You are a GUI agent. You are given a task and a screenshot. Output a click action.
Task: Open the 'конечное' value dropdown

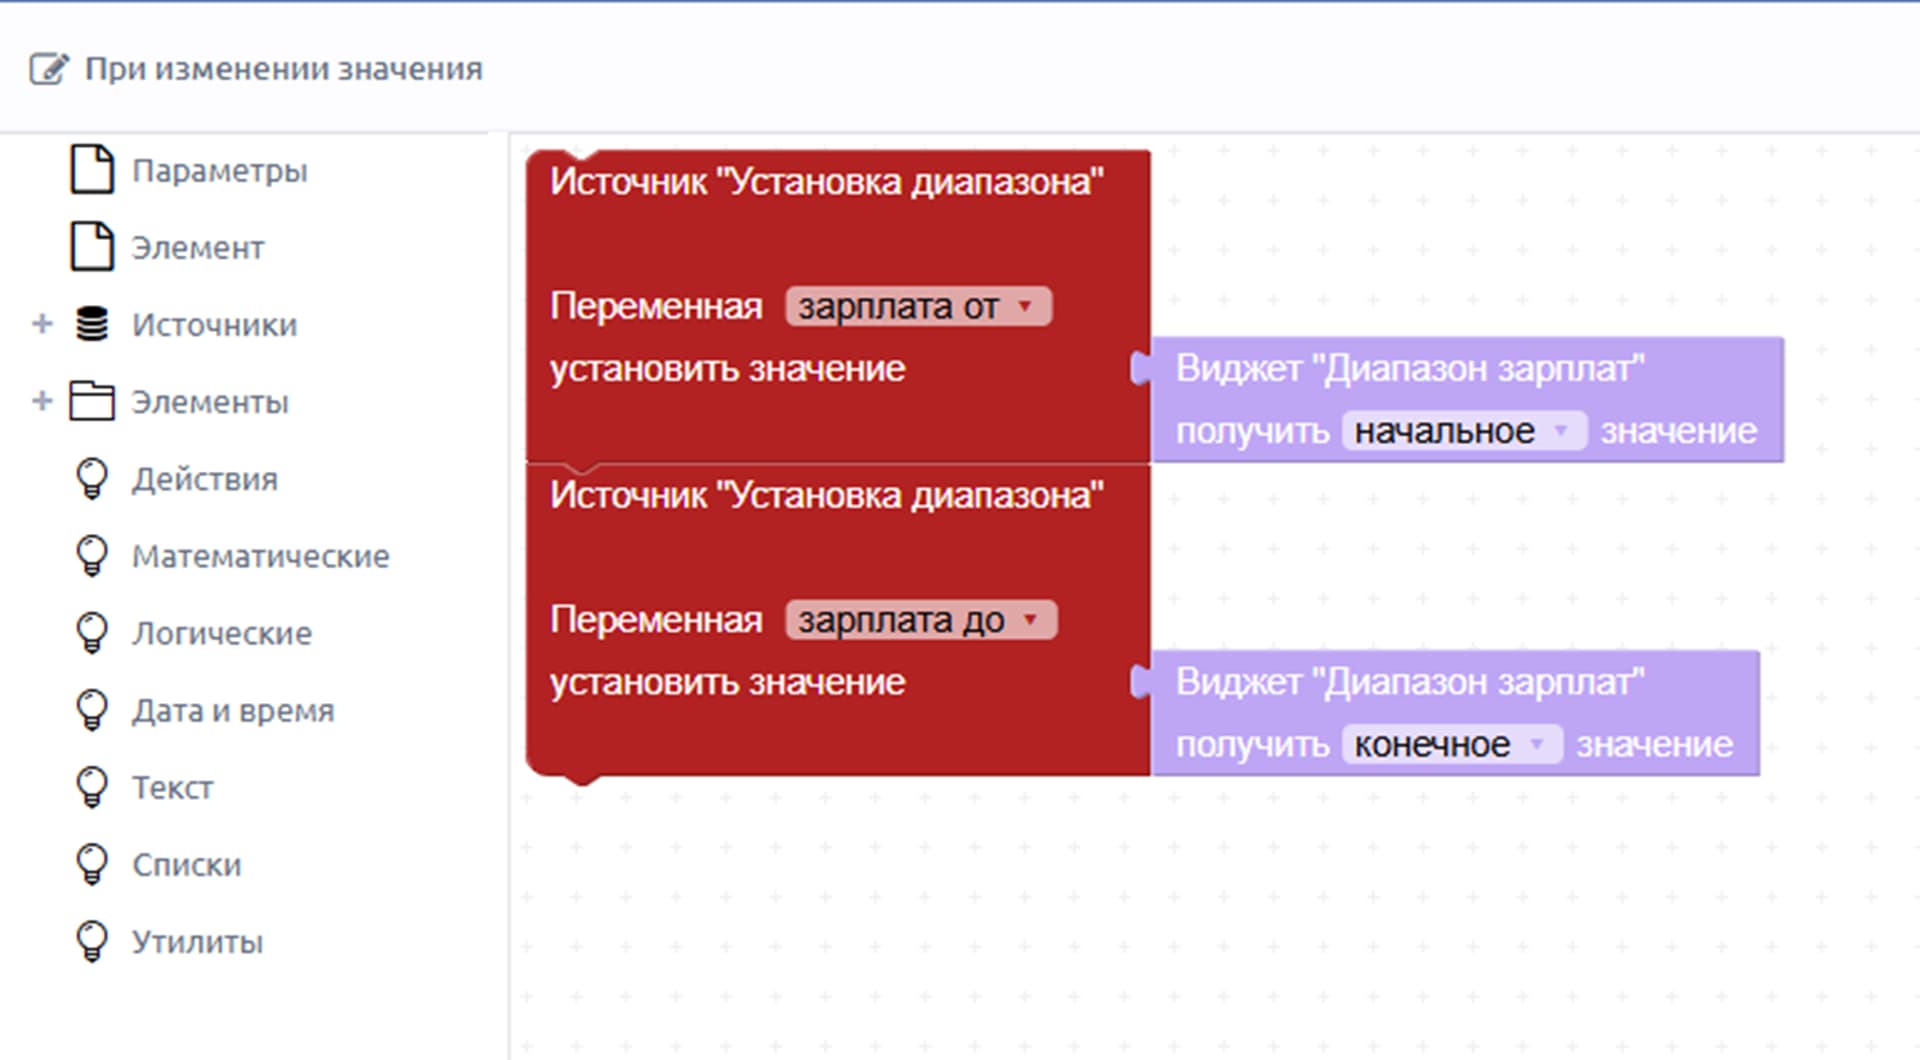[1451, 745]
